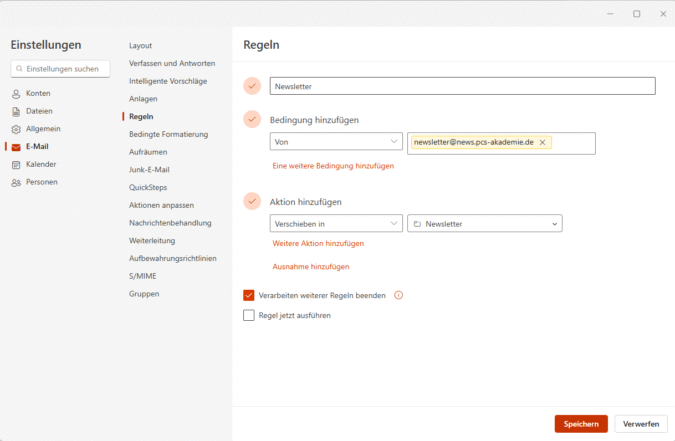Open Bedingte Formatierung settings
This screenshot has width=675, height=441.
pos(168,134)
